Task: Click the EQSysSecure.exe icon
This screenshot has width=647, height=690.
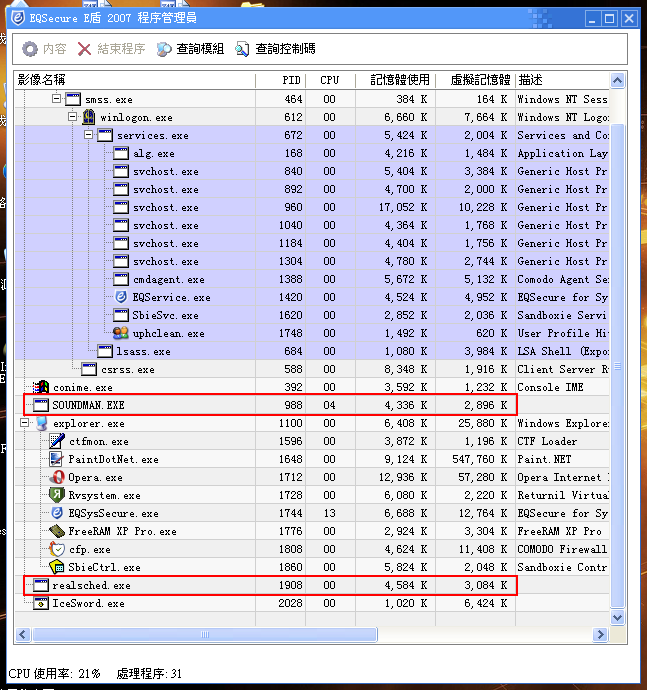Action: click(x=57, y=513)
